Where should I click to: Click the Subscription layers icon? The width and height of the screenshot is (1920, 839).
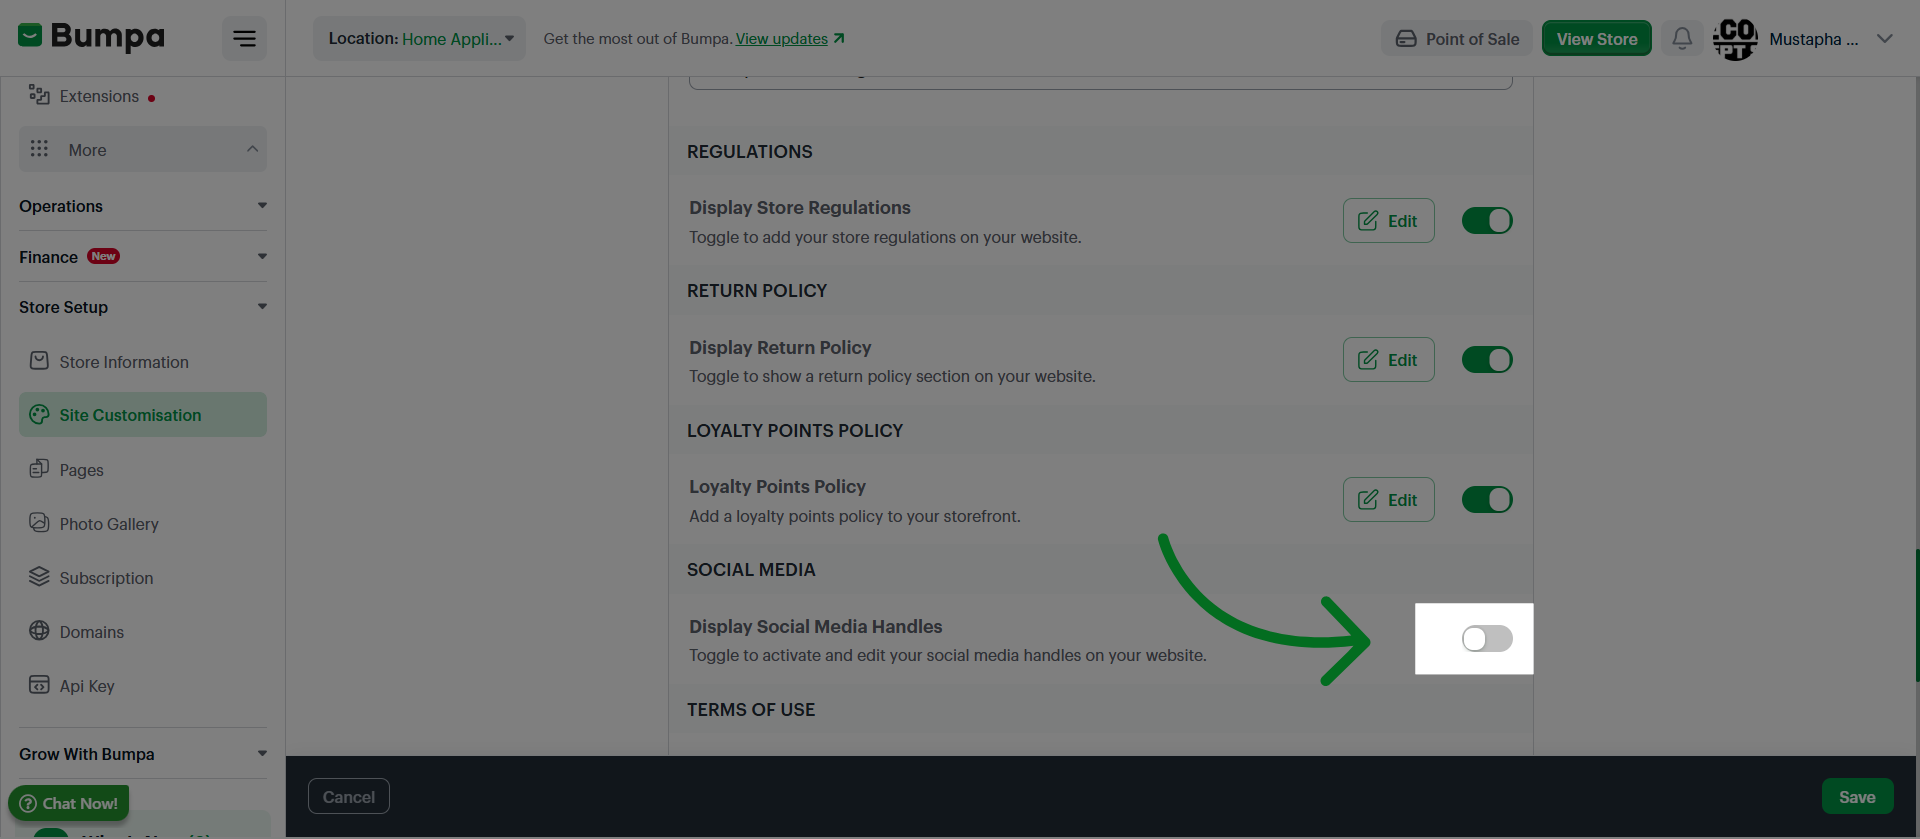39,577
